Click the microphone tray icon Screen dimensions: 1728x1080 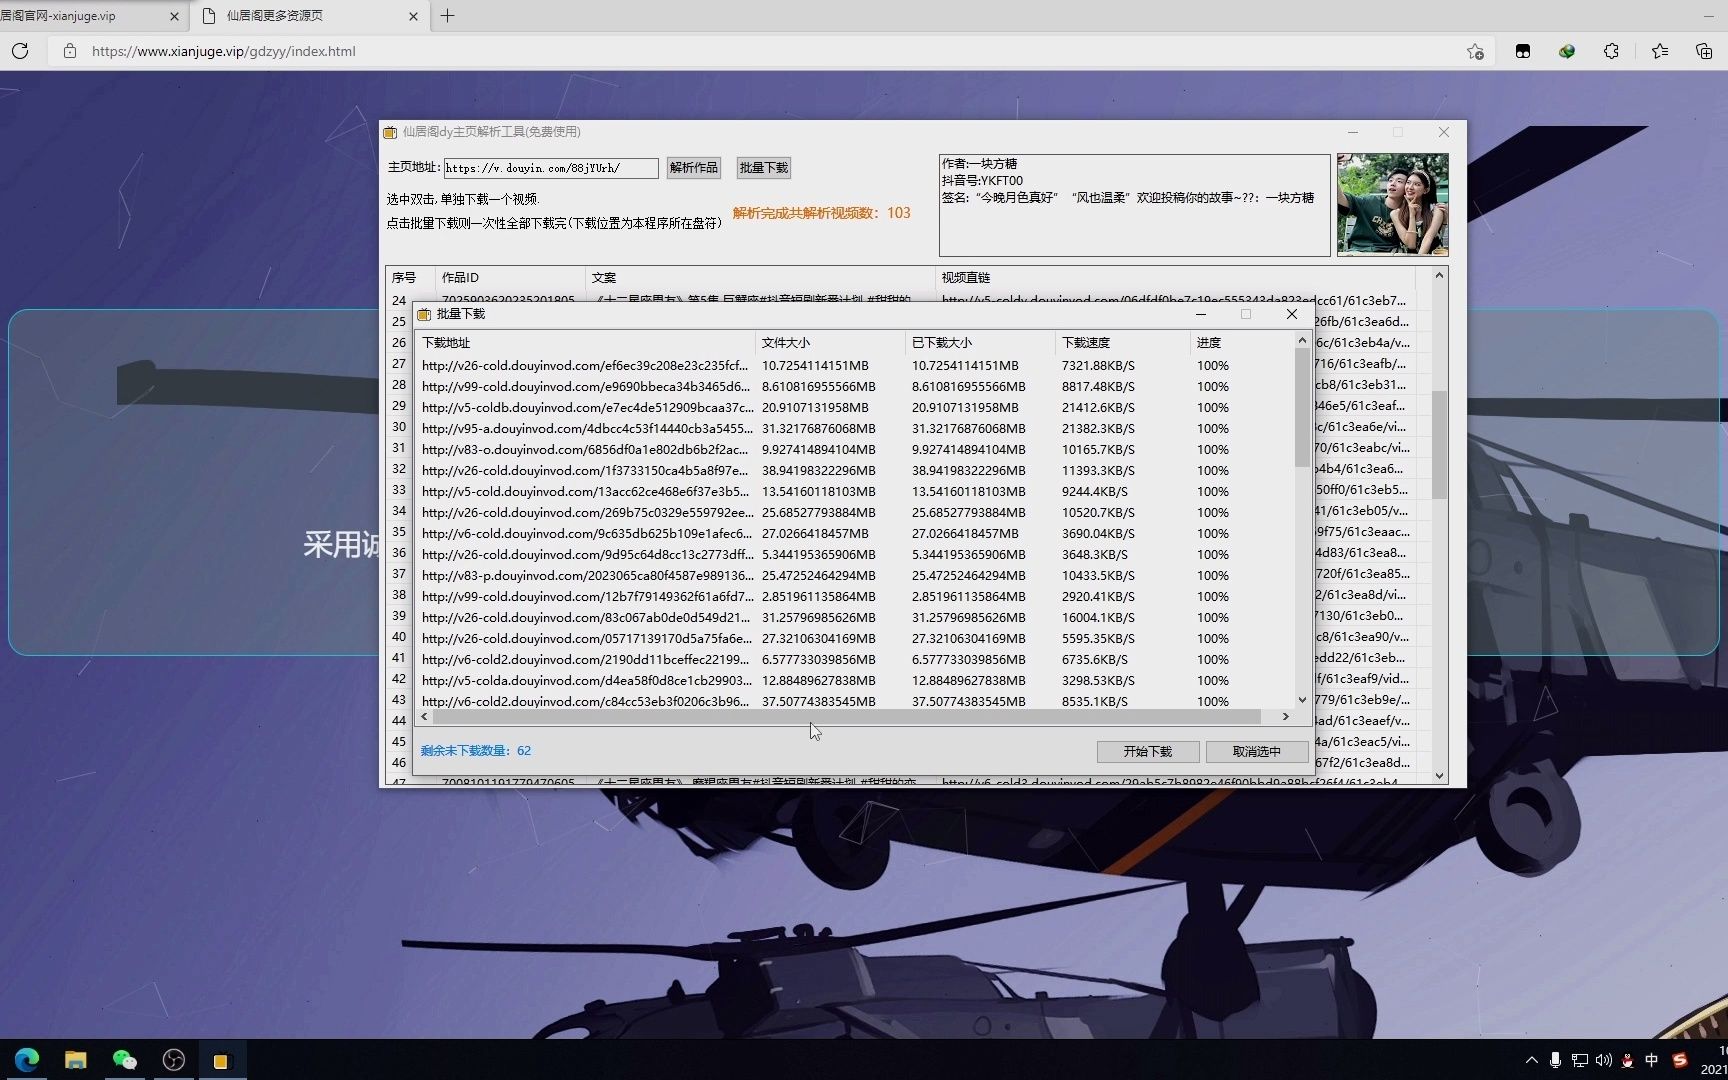[1555, 1060]
